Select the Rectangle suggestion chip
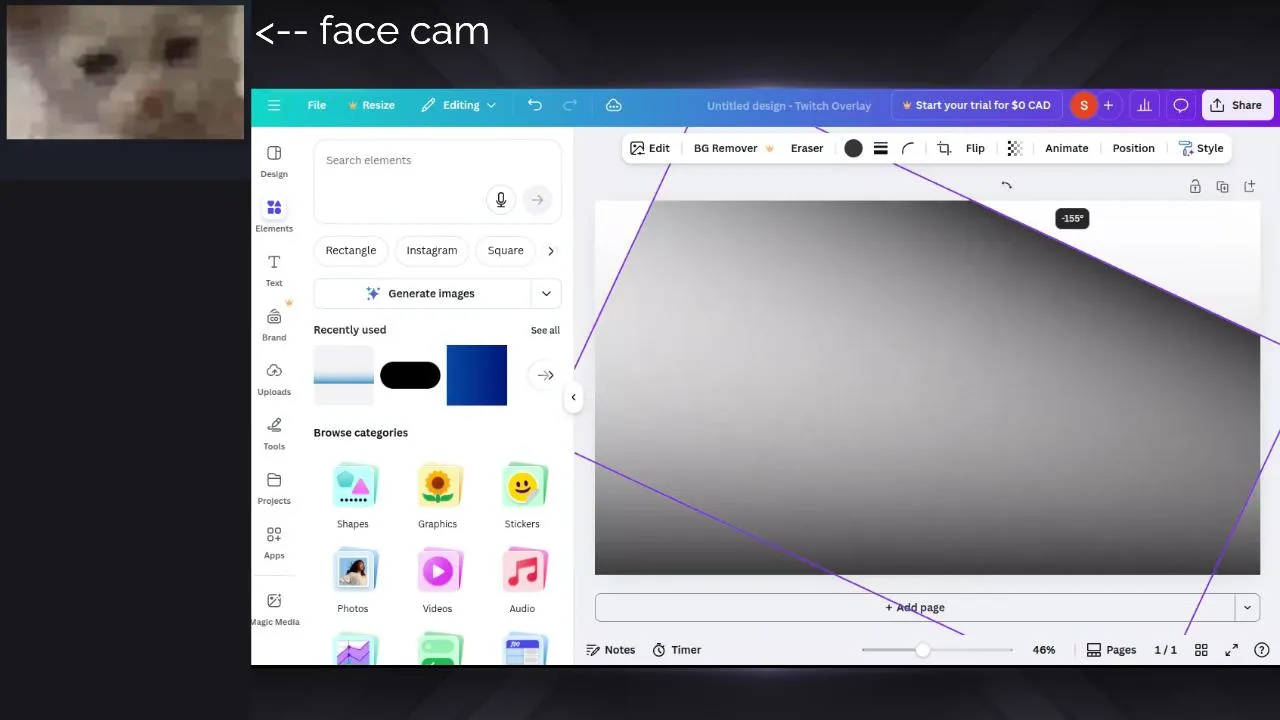The height and width of the screenshot is (720, 1280). [x=351, y=250]
